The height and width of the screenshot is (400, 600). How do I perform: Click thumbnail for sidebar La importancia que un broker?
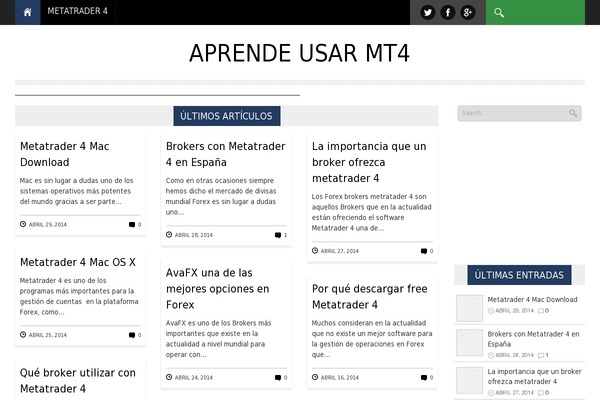(x=470, y=380)
